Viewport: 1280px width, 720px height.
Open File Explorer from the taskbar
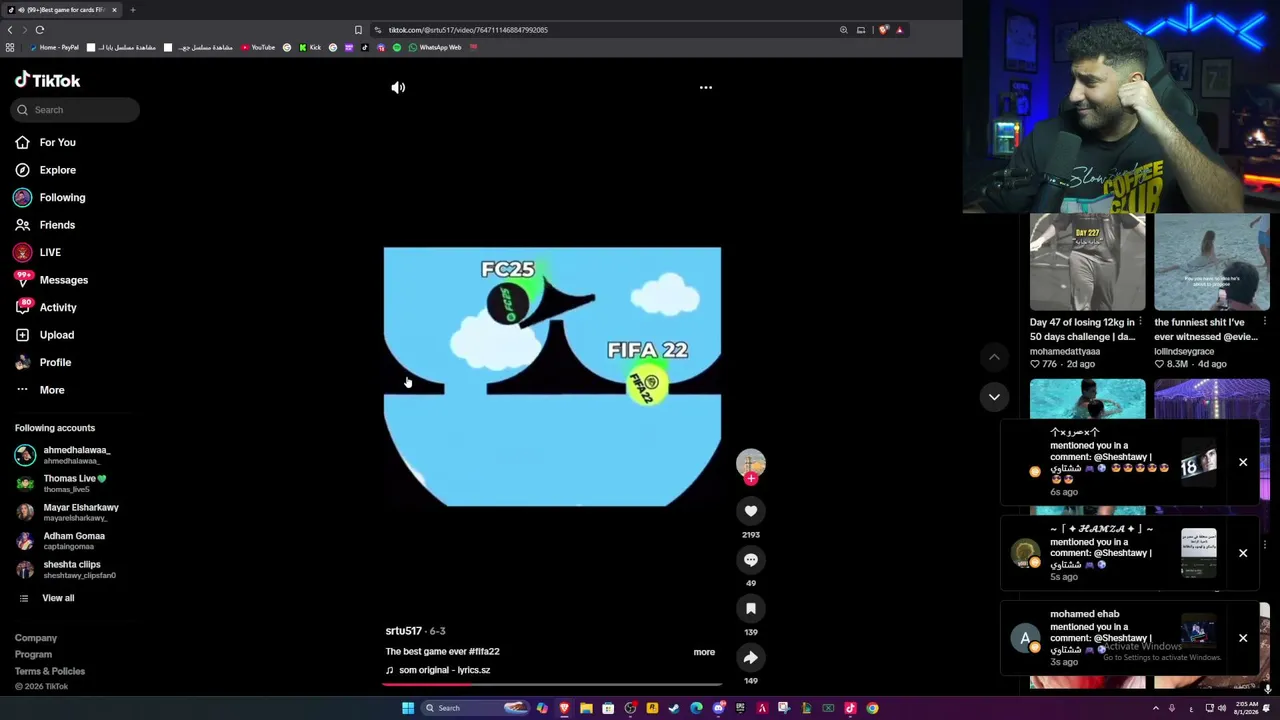[586, 708]
